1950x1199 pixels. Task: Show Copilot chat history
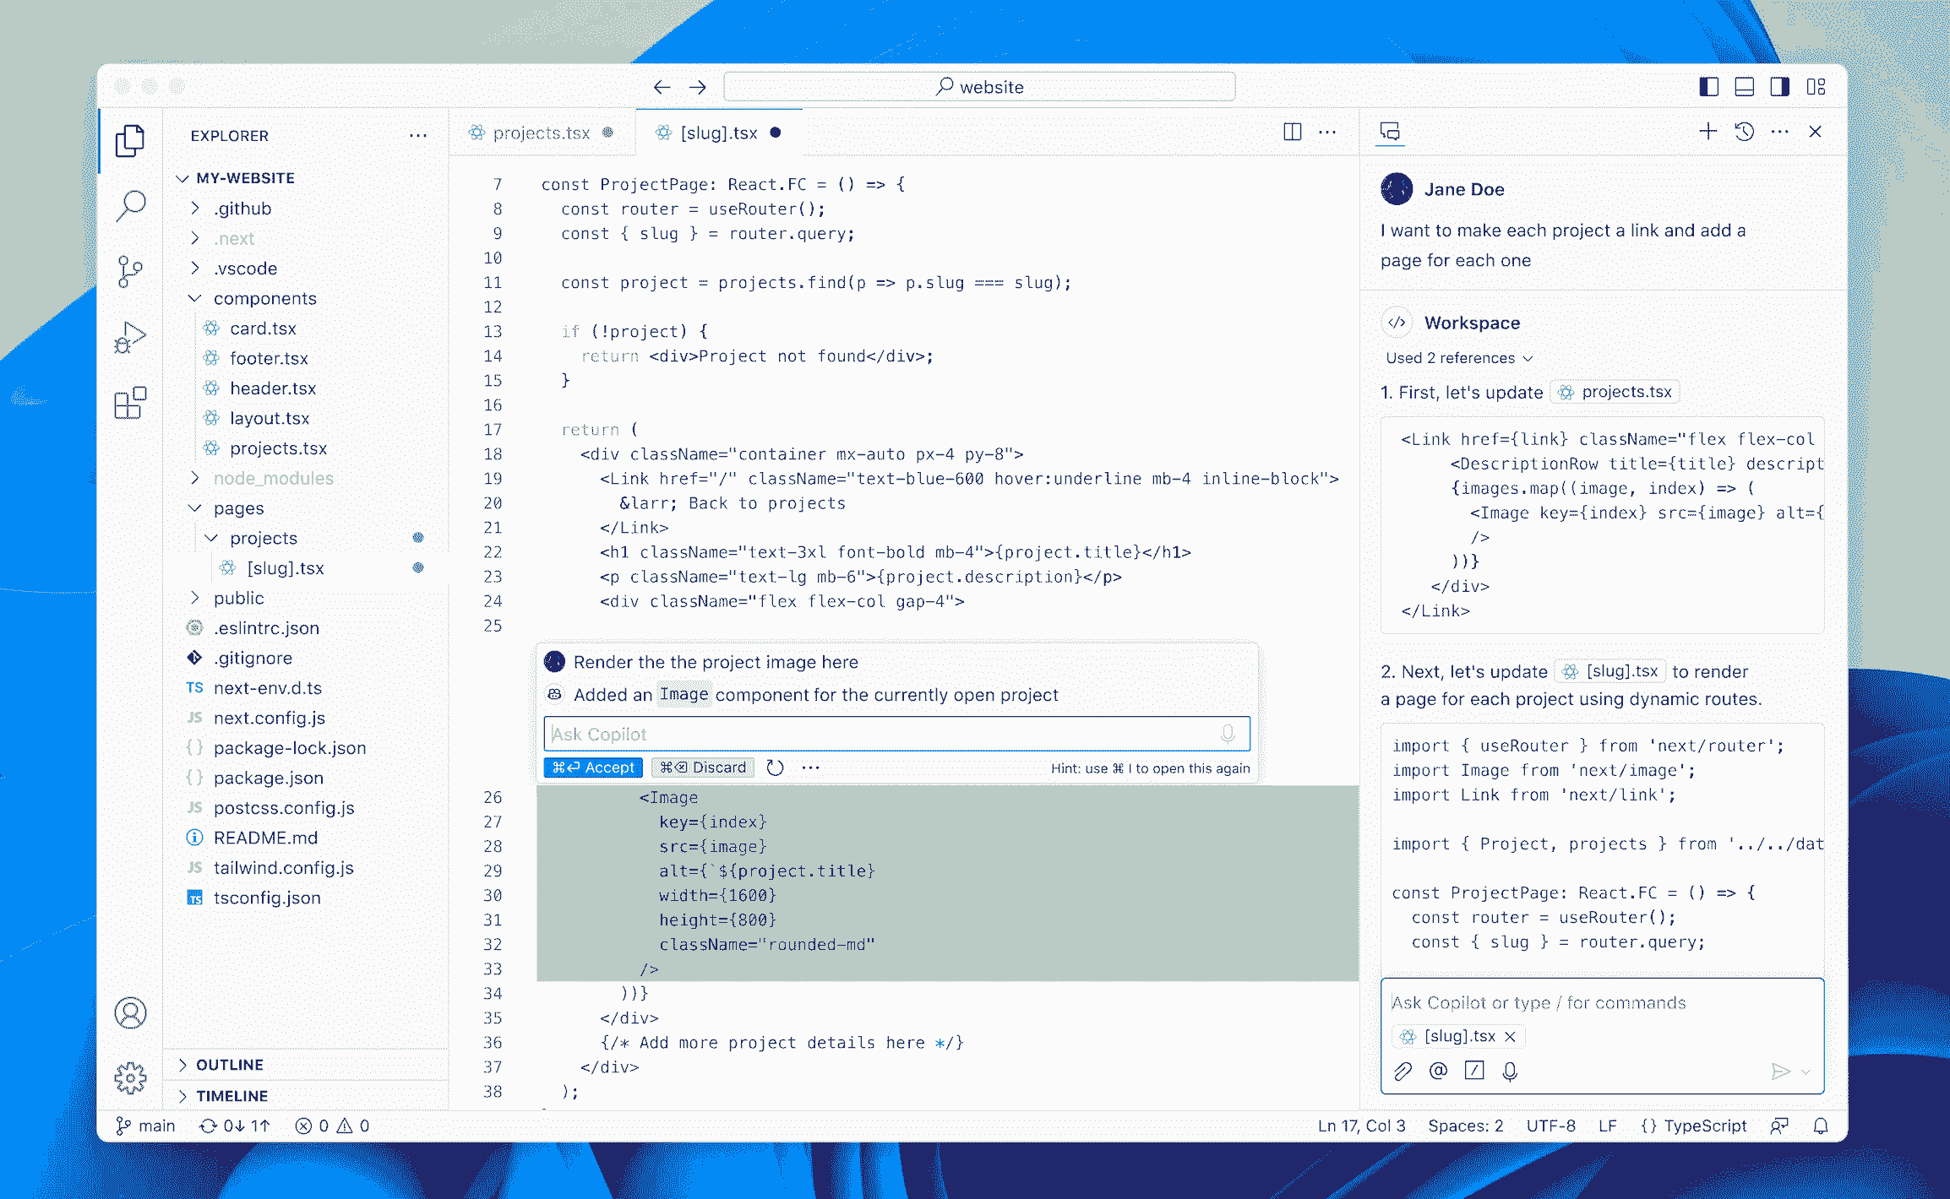(1744, 131)
